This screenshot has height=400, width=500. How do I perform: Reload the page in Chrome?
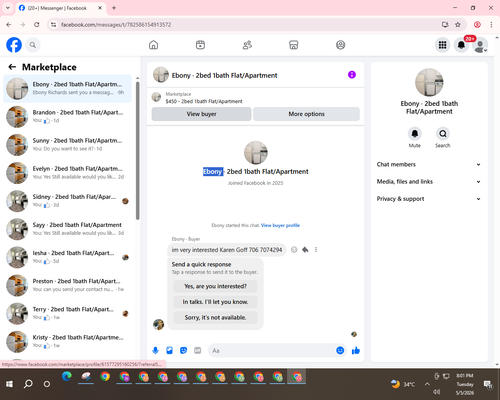pyautogui.click(x=37, y=25)
